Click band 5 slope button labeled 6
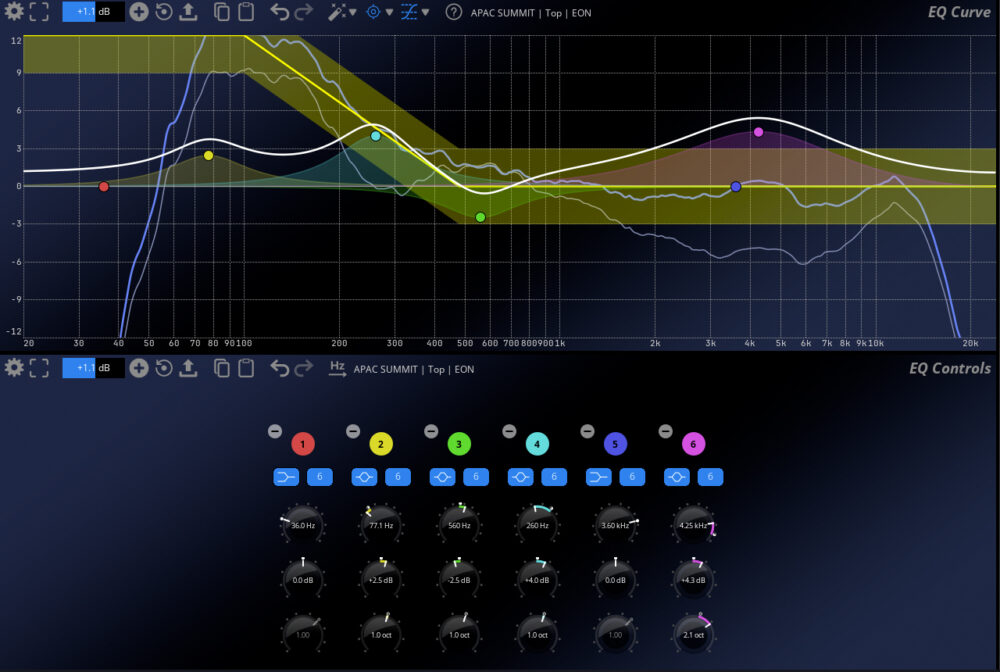The height and width of the screenshot is (672, 1000). [x=632, y=477]
